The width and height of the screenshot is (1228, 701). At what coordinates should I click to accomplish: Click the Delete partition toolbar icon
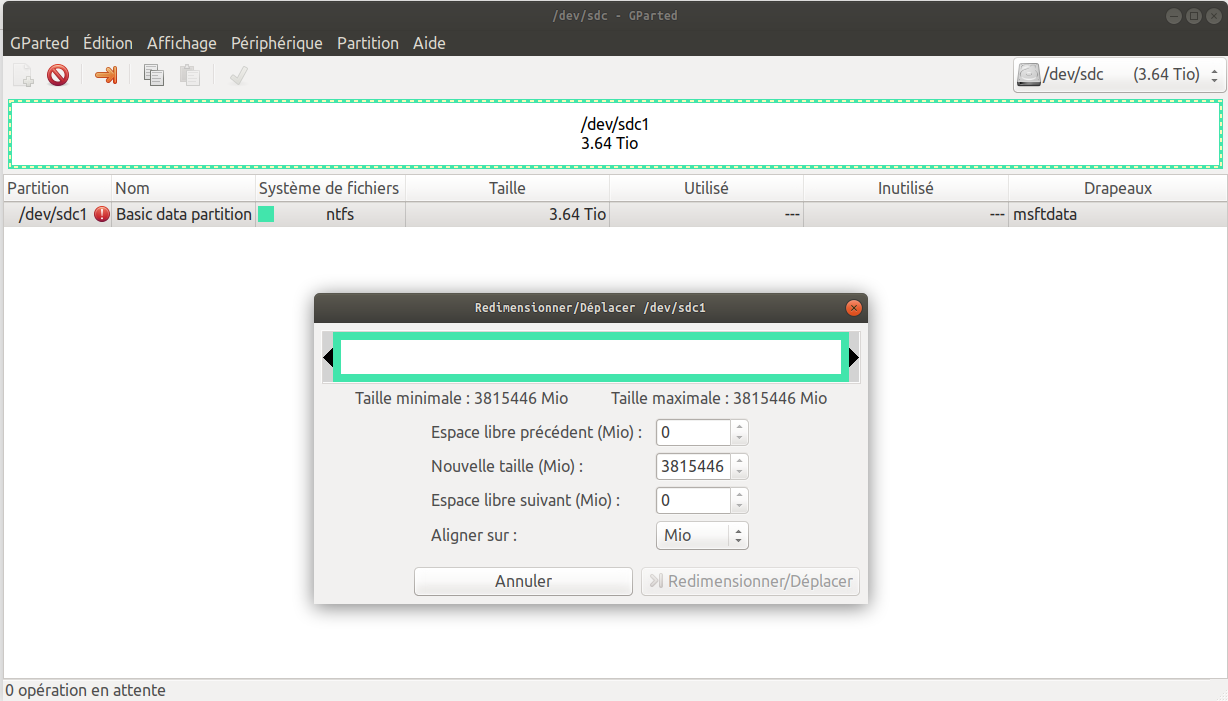[58, 75]
